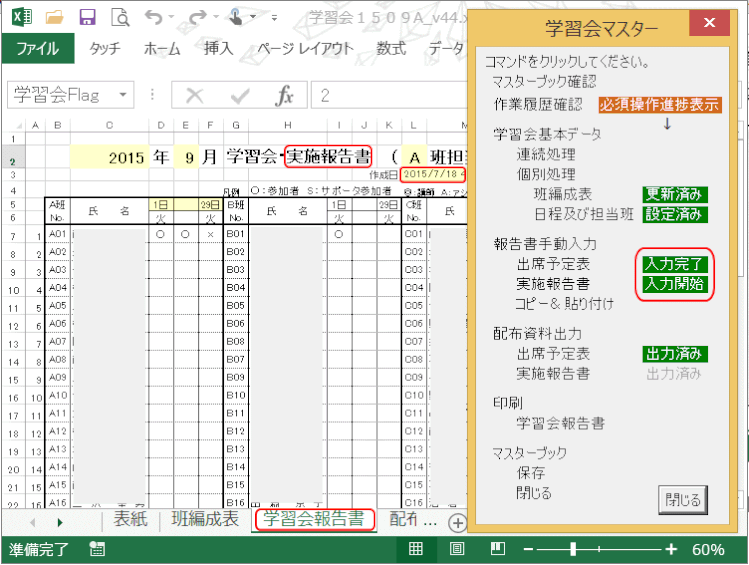Open the 数式 ribbon tab
749x565 pixels.
point(391,48)
